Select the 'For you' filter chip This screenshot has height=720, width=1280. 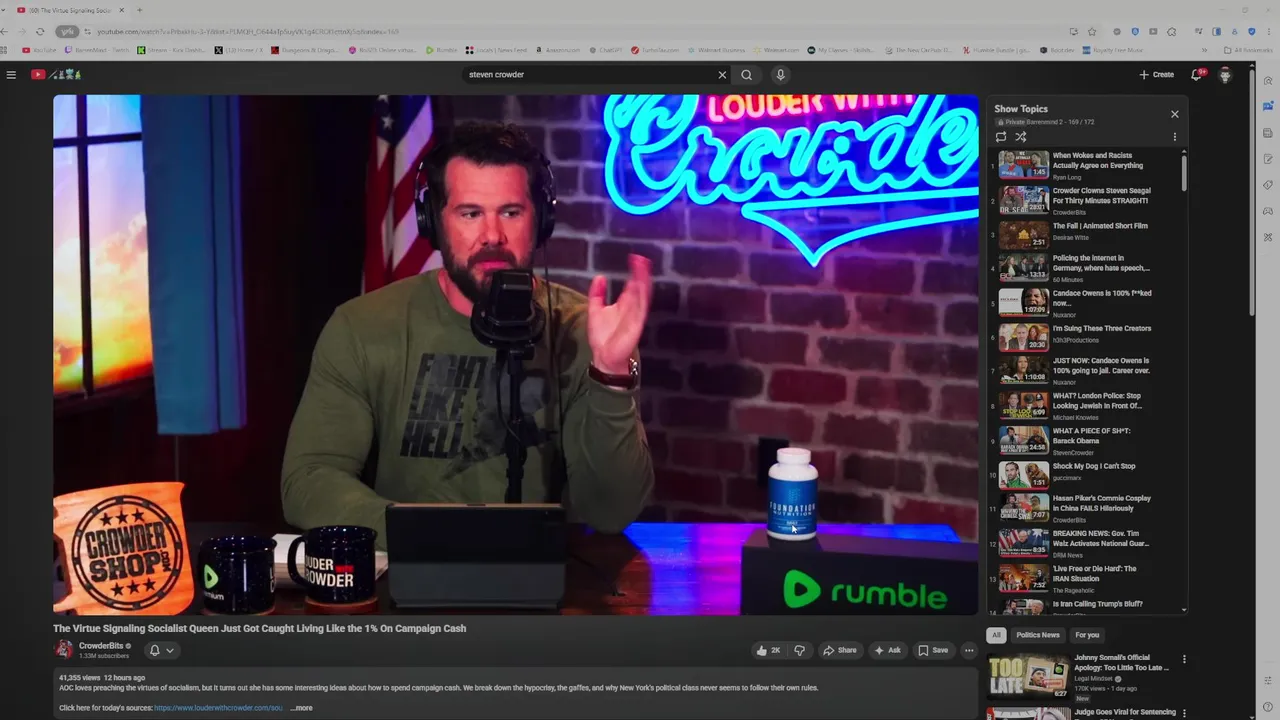point(1087,635)
